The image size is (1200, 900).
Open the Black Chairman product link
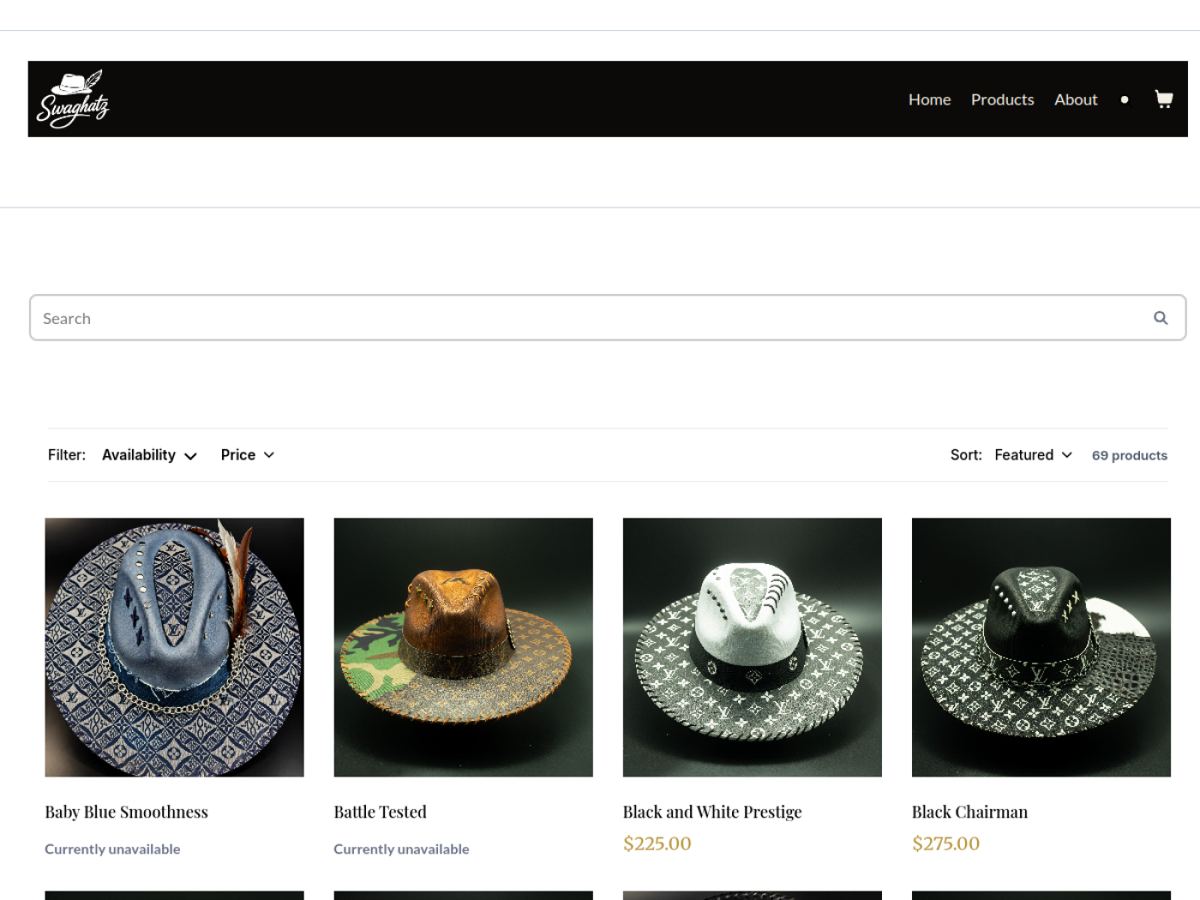[x=970, y=812]
